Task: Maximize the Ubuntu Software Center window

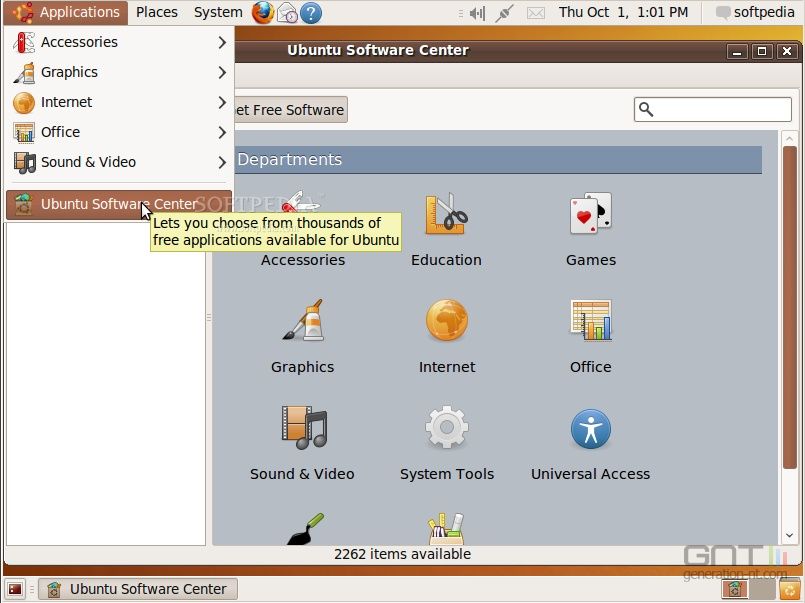Action: 762,51
